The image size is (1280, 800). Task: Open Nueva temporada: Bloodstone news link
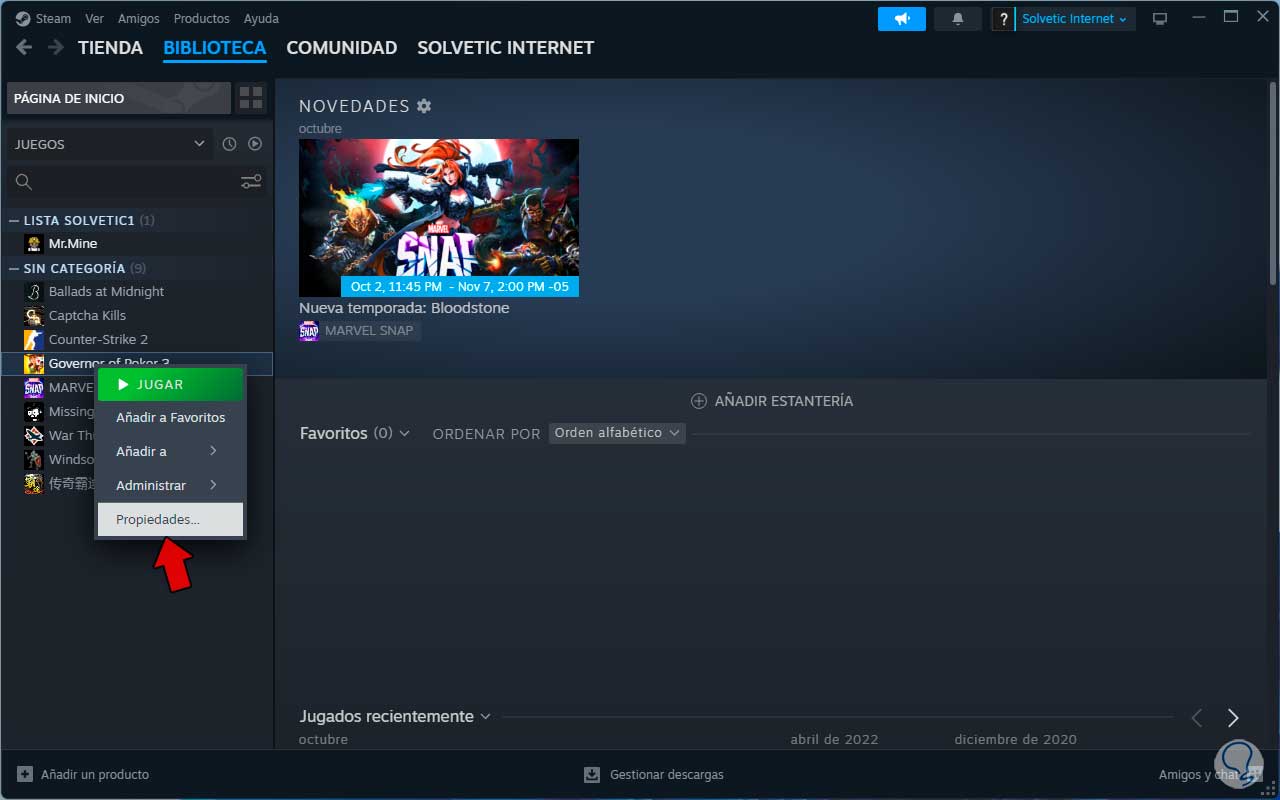(x=404, y=308)
